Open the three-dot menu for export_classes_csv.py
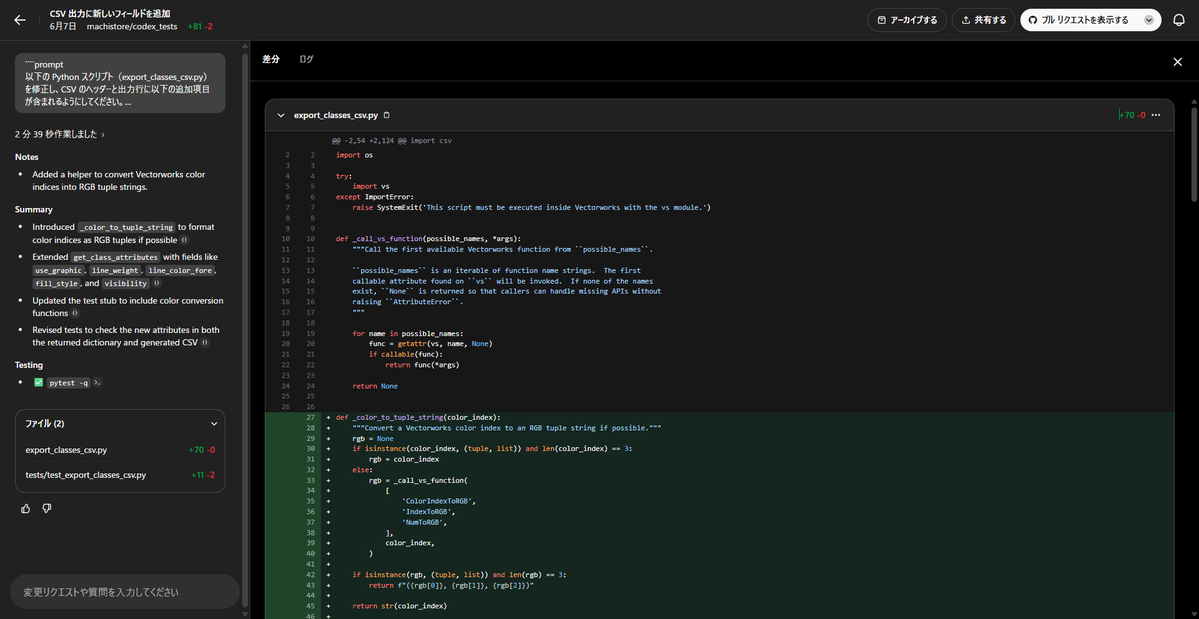Screen dimensions: 1199x619 [x=1156, y=115]
